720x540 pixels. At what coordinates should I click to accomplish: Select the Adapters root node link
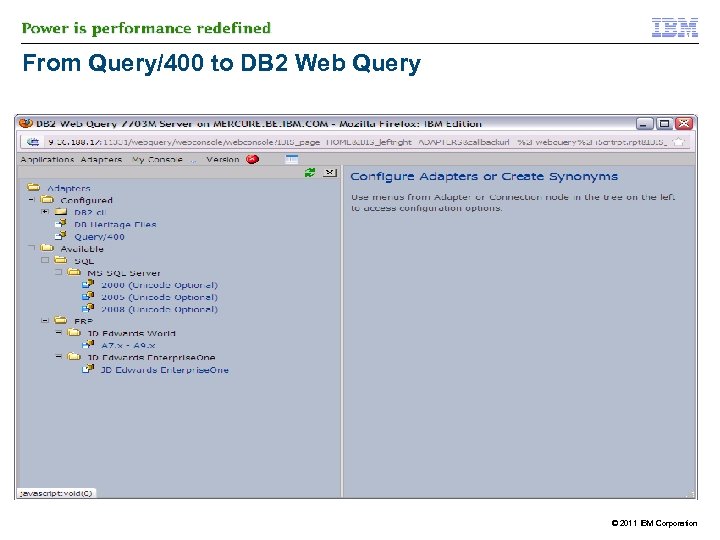click(x=69, y=188)
